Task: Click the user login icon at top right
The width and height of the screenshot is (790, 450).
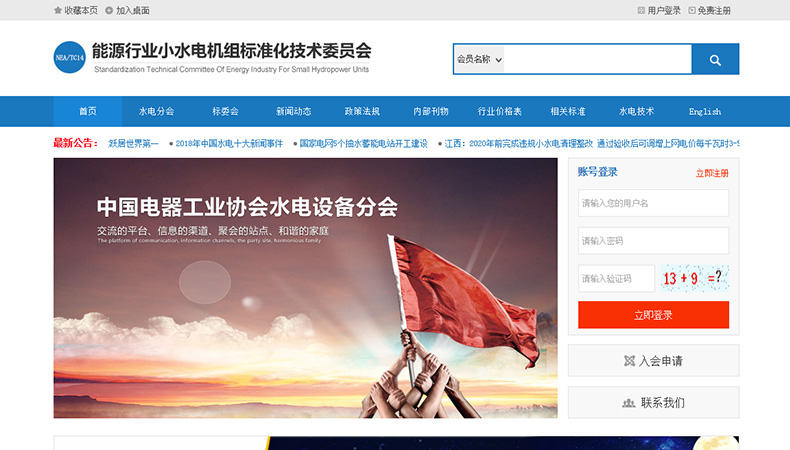Action: pyautogui.click(x=641, y=10)
